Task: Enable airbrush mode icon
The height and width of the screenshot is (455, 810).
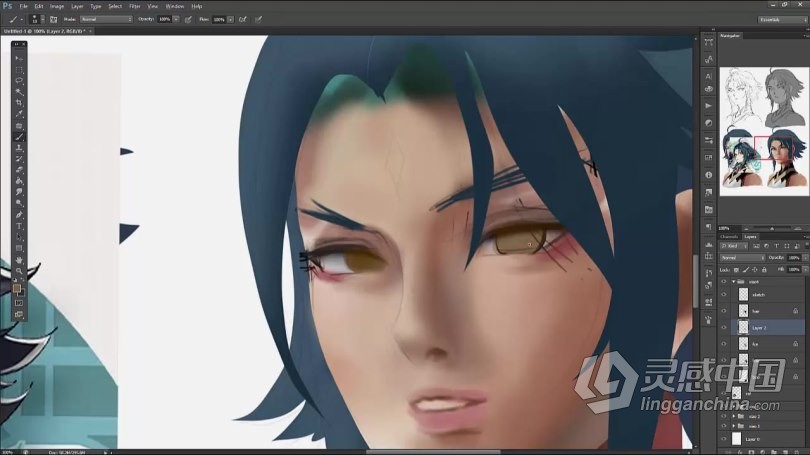Action: coord(242,20)
